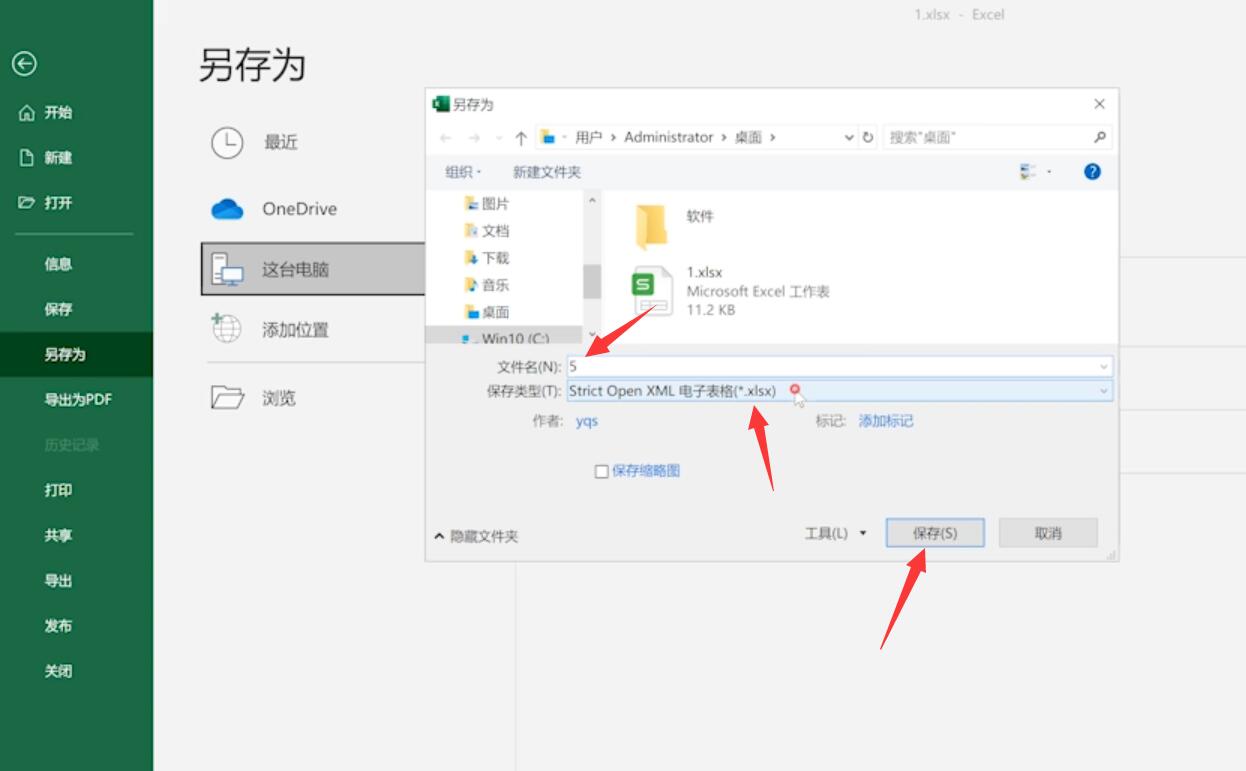Screen dimensions: 1246x771
Task: Click 信息 in backstage menu
Action: [x=58, y=264]
